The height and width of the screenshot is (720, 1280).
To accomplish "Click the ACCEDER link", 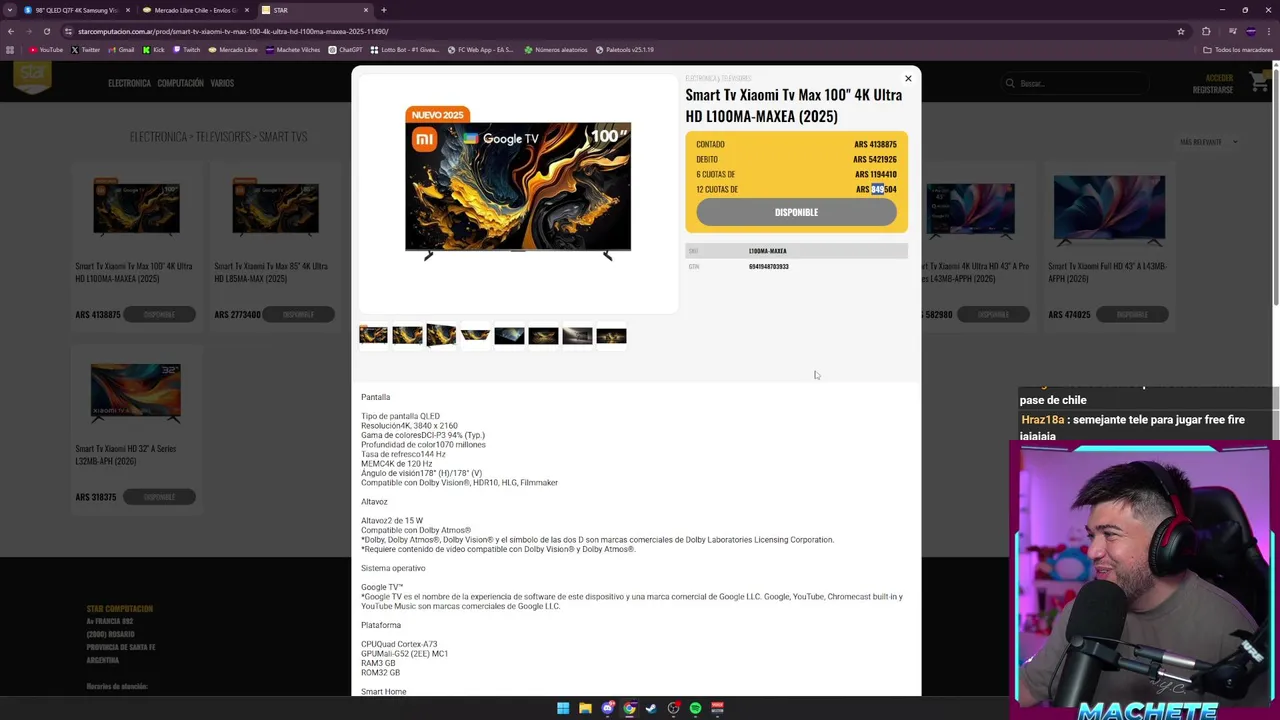I will point(1219,78).
